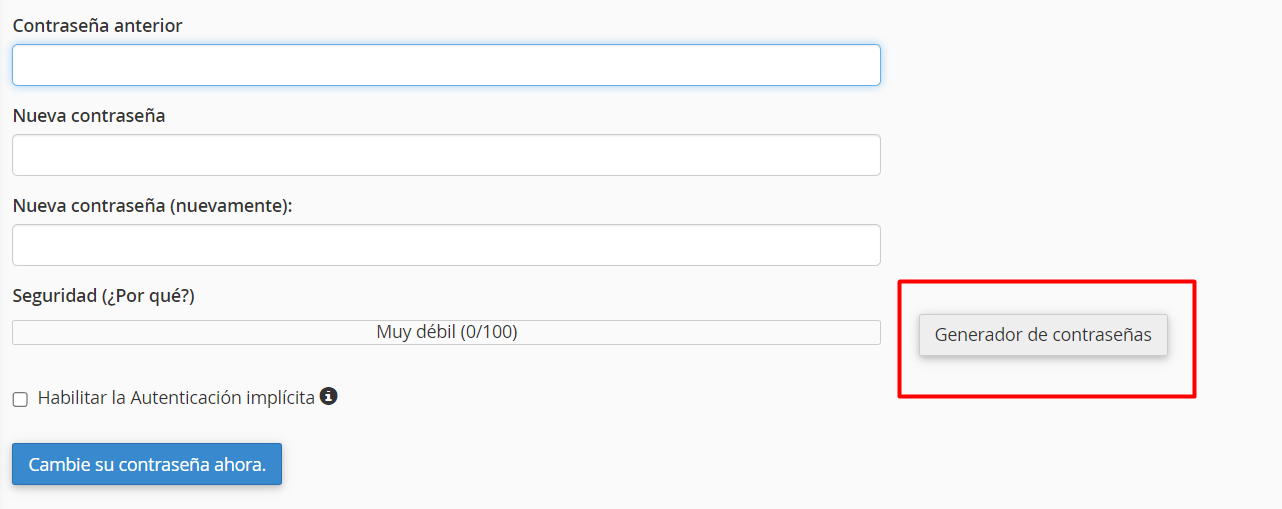Click the right end of the strength bar

[872, 332]
